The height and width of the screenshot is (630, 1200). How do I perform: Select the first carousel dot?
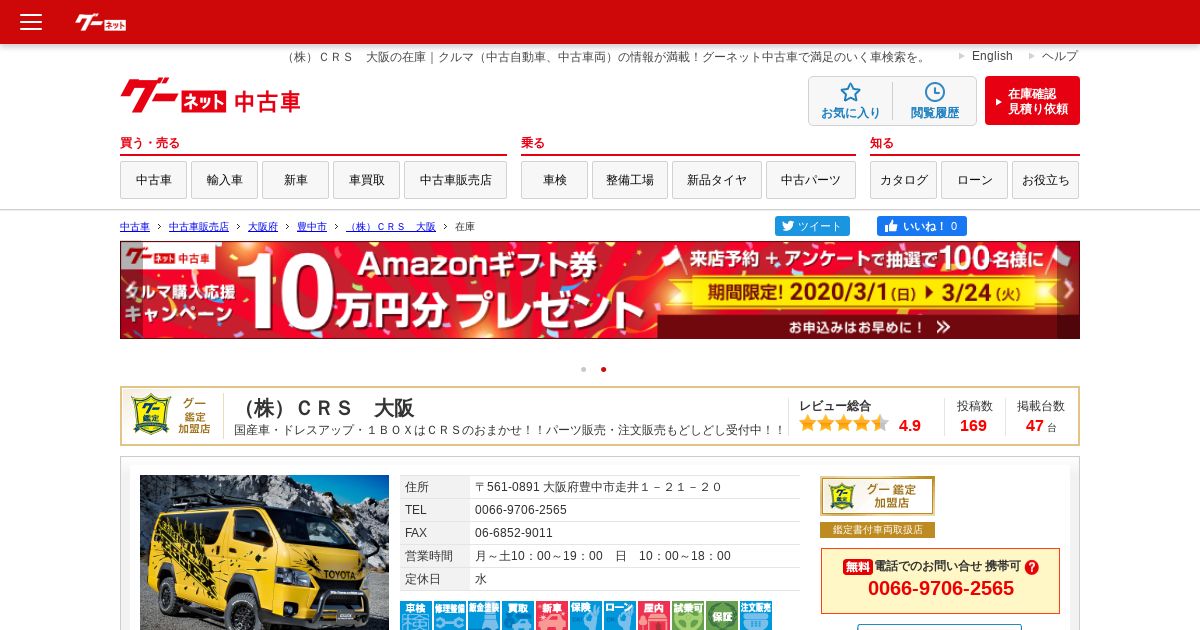(x=583, y=369)
